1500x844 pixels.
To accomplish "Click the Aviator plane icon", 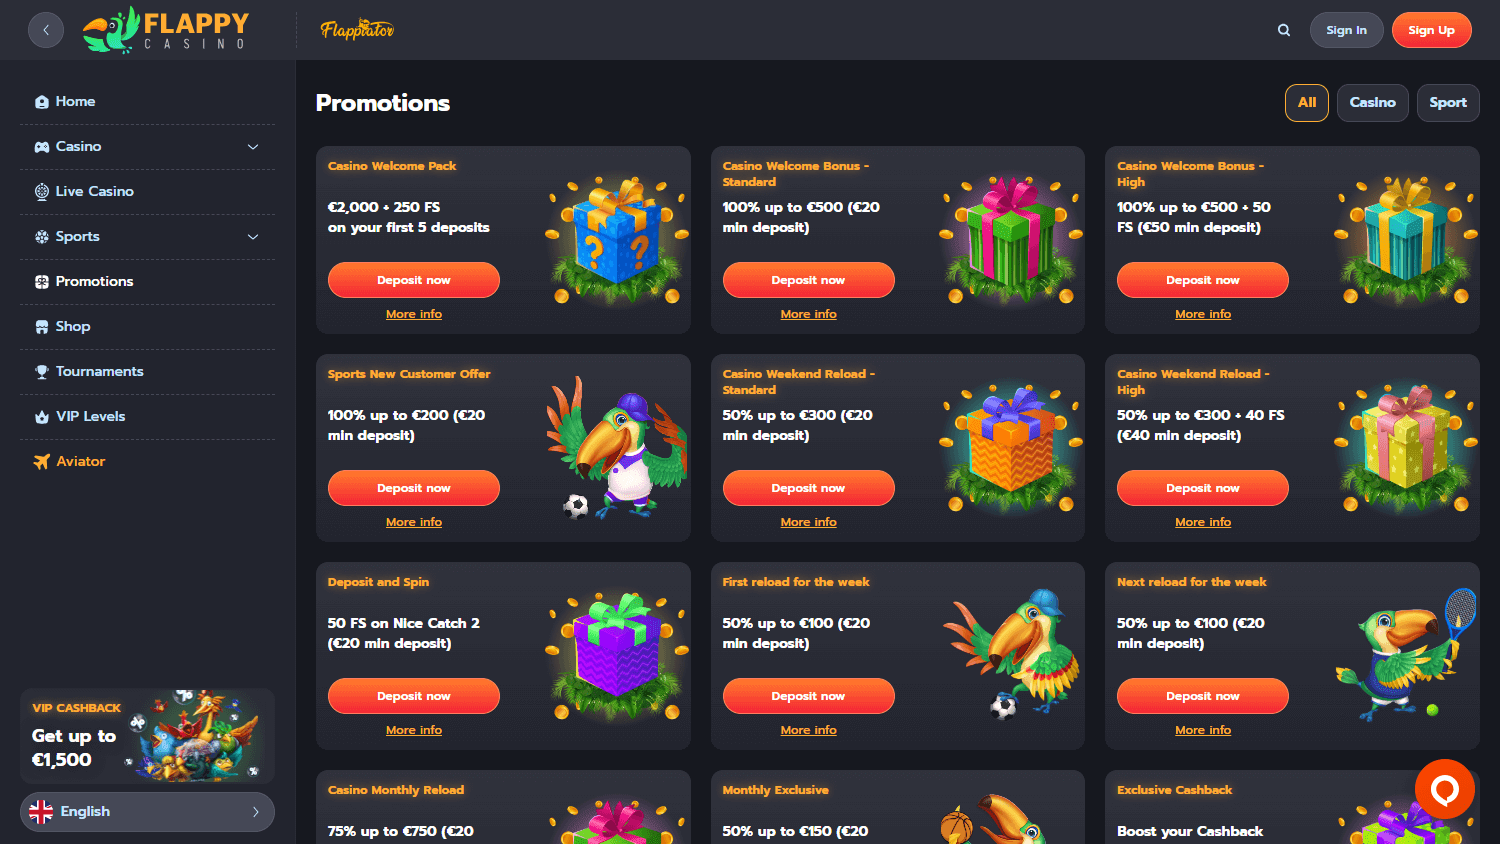I will pyautogui.click(x=41, y=461).
